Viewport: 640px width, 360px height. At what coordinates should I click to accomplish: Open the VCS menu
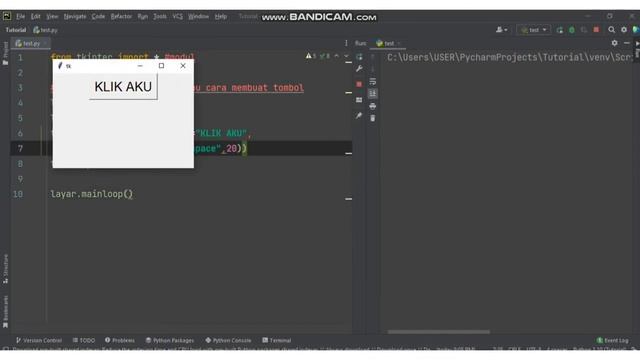click(x=178, y=17)
